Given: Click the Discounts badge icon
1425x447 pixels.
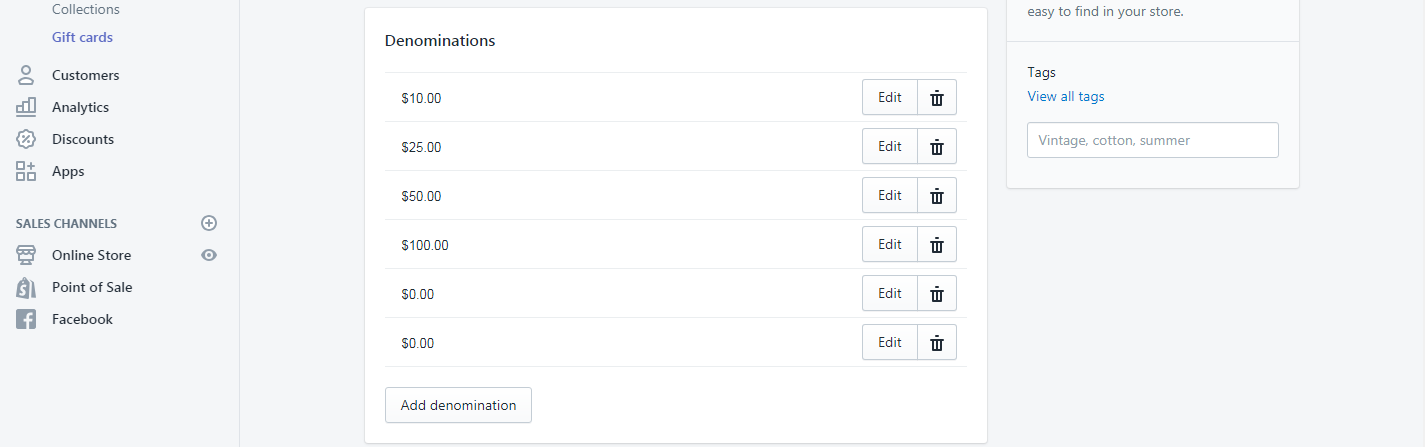Looking at the screenshot, I should coord(26,139).
